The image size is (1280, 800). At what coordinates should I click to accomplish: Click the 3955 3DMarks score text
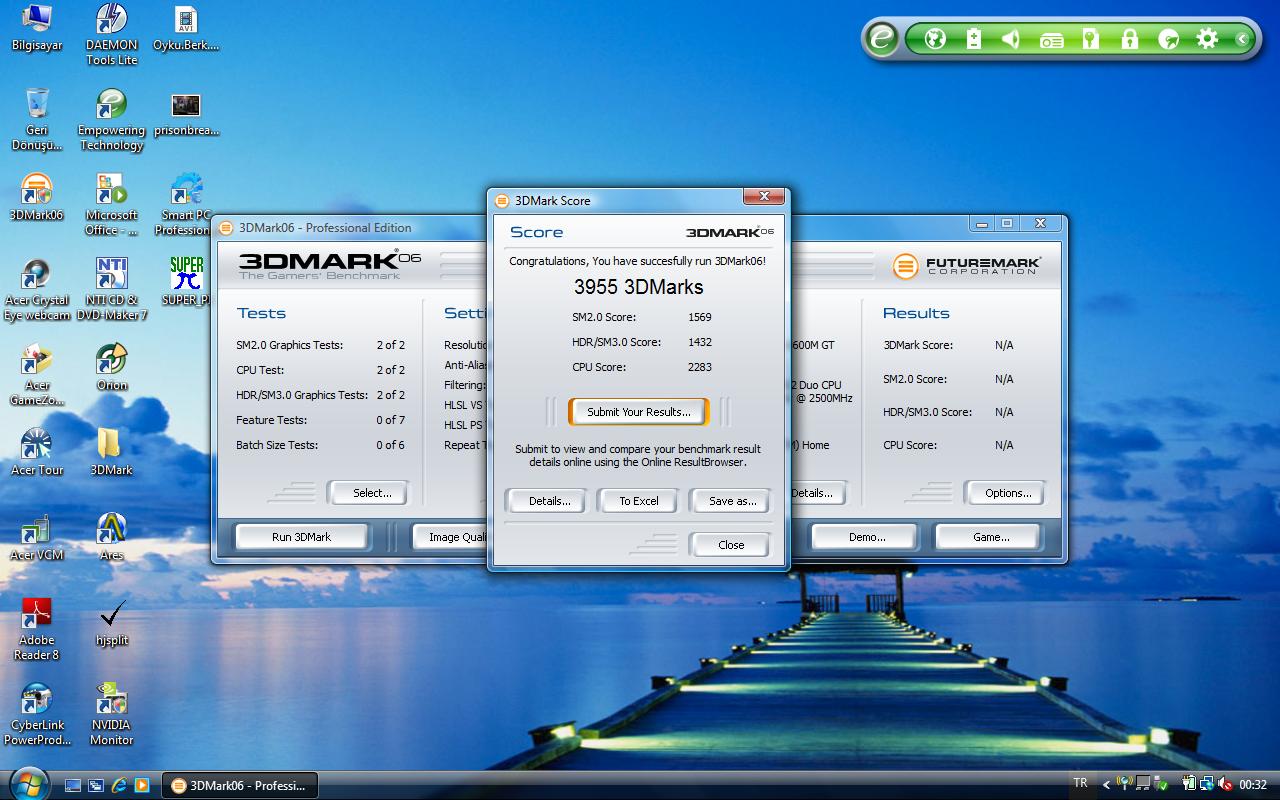tap(638, 287)
